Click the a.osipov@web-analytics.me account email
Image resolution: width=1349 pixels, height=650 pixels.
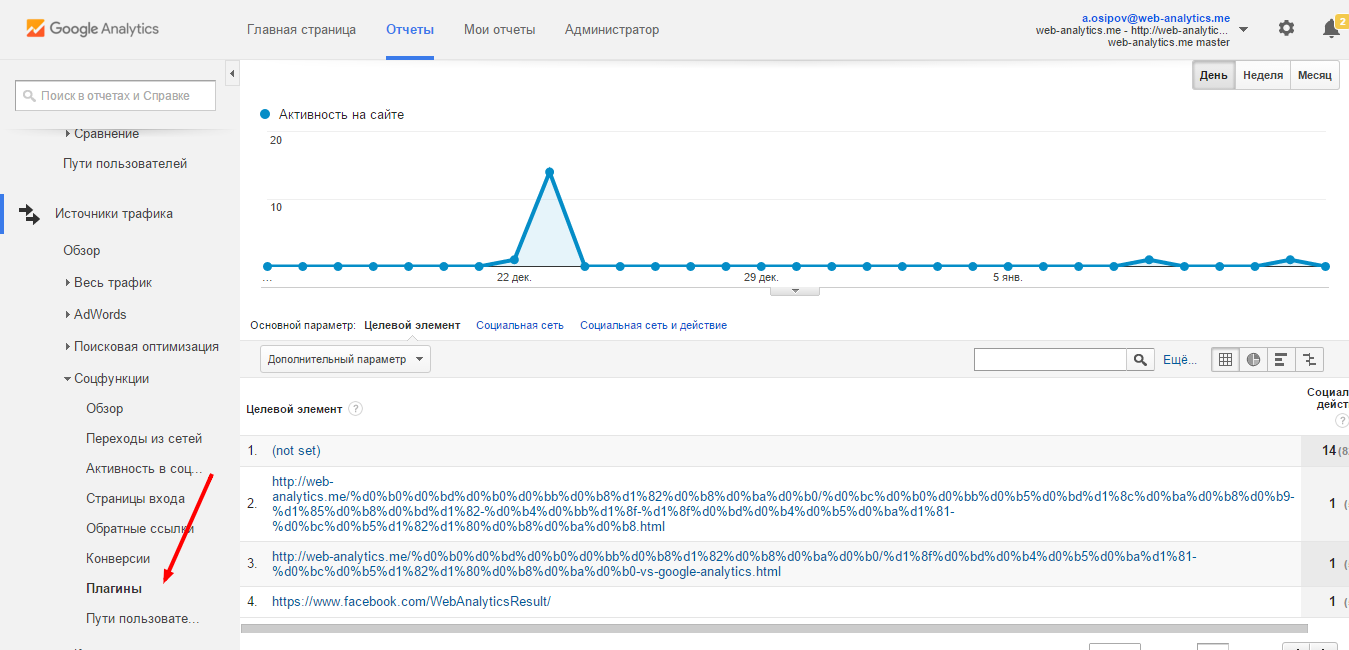pos(1155,18)
